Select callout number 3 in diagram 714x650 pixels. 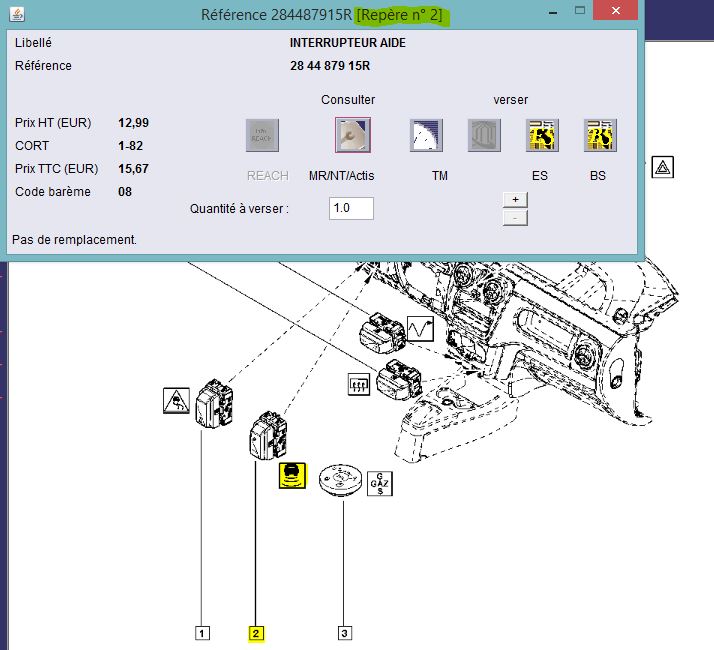tap(345, 633)
